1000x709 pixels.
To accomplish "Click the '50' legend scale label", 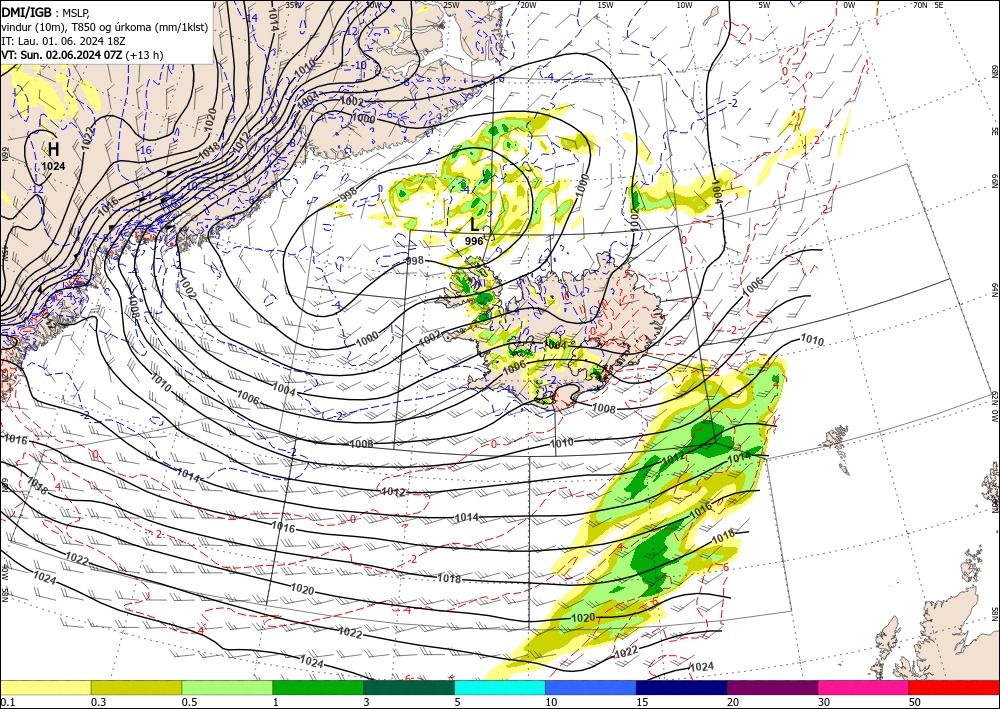I will coord(915,702).
